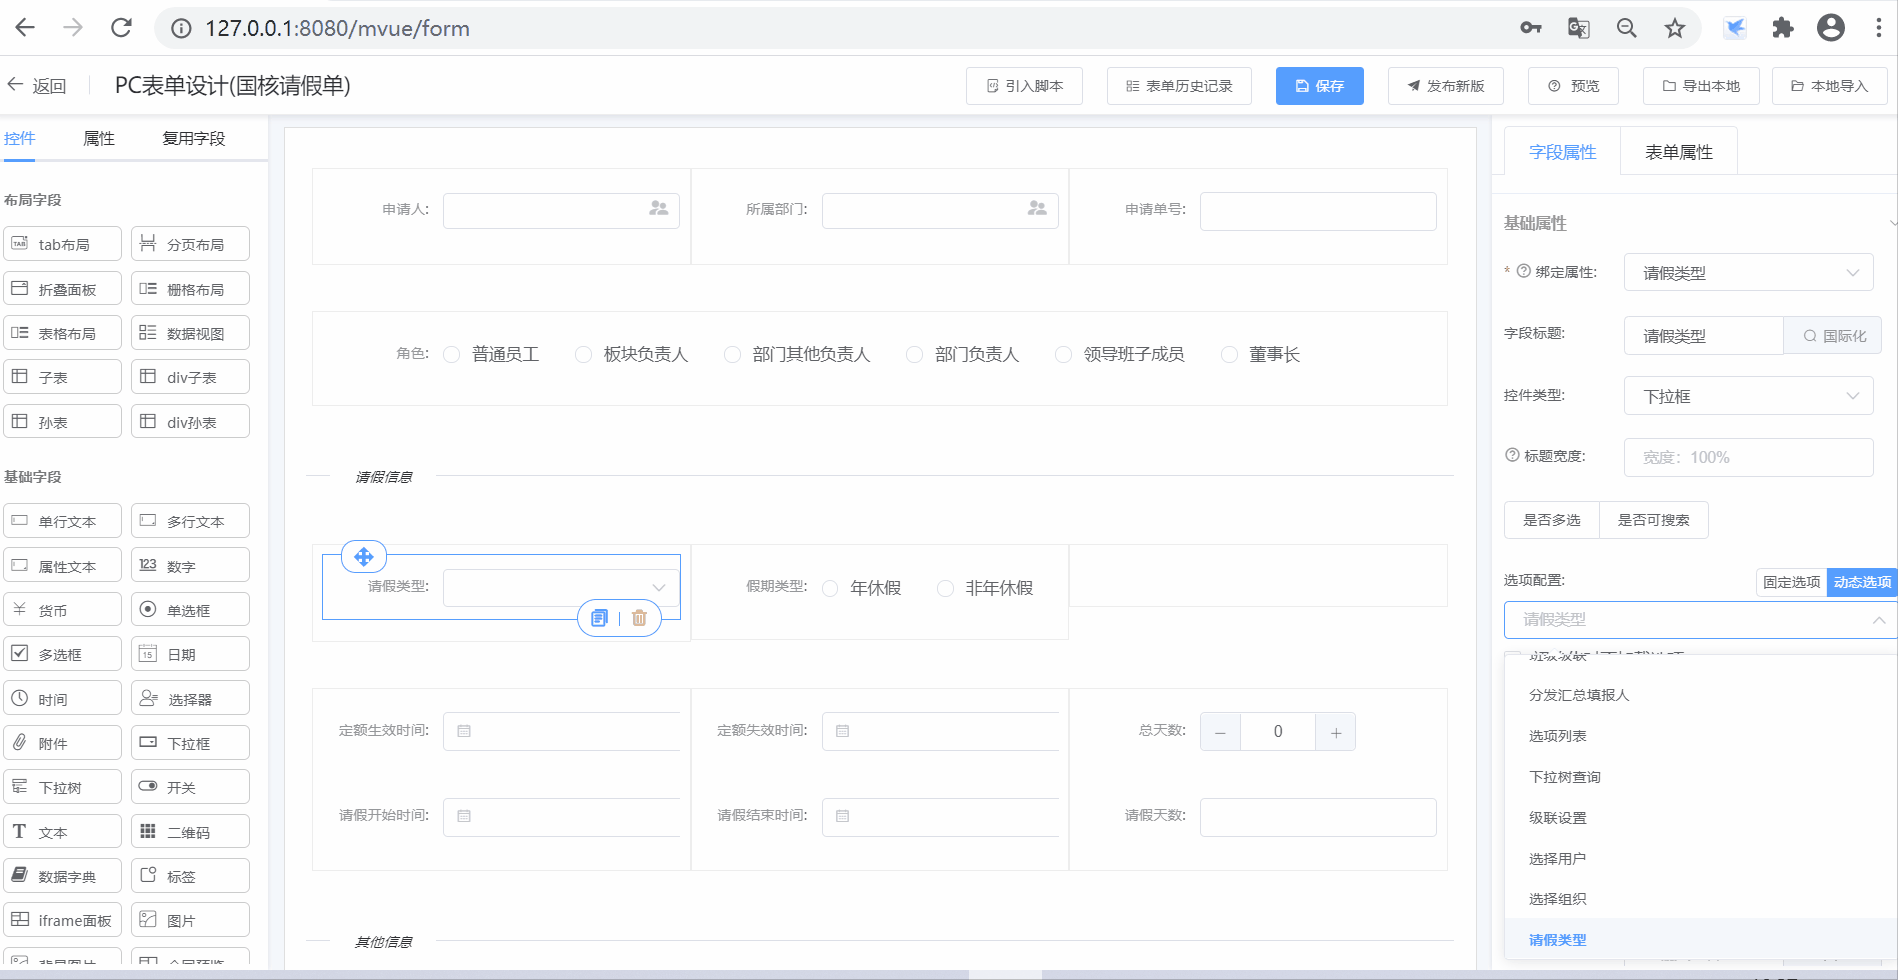Click calendar icon in 请假开始时间 field
Image resolution: width=1898 pixels, height=980 pixels.
click(x=464, y=816)
